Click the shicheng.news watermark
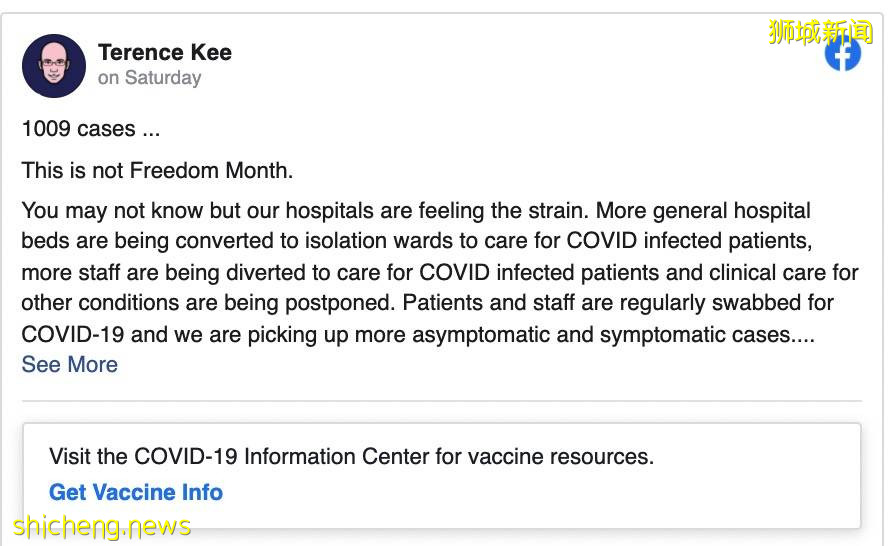Image resolution: width=888 pixels, height=546 pixels. (x=102, y=526)
